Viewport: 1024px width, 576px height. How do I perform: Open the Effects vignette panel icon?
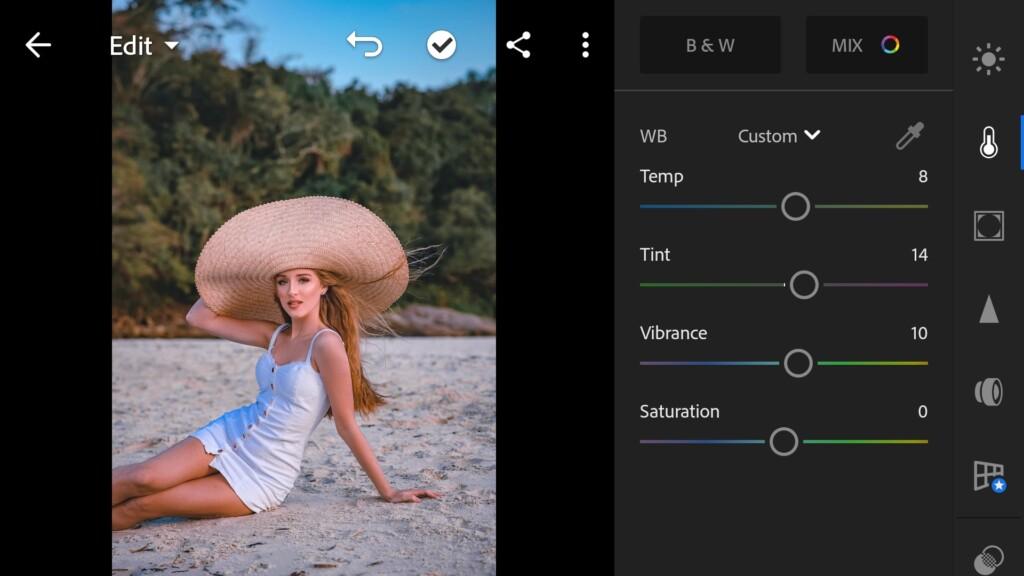tap(989, 226)
